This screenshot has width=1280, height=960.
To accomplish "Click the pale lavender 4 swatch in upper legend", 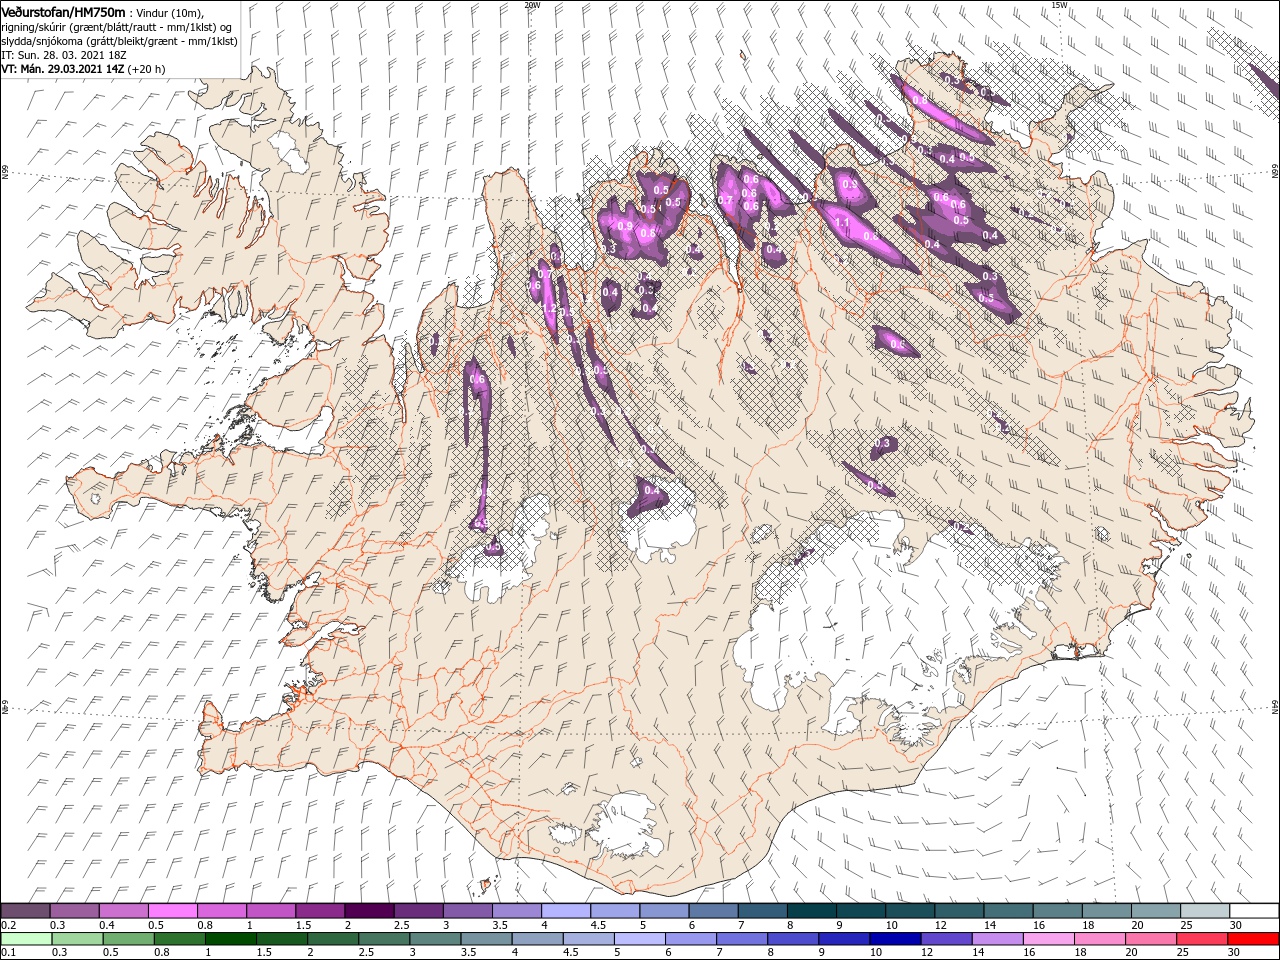I will [566, 911].
